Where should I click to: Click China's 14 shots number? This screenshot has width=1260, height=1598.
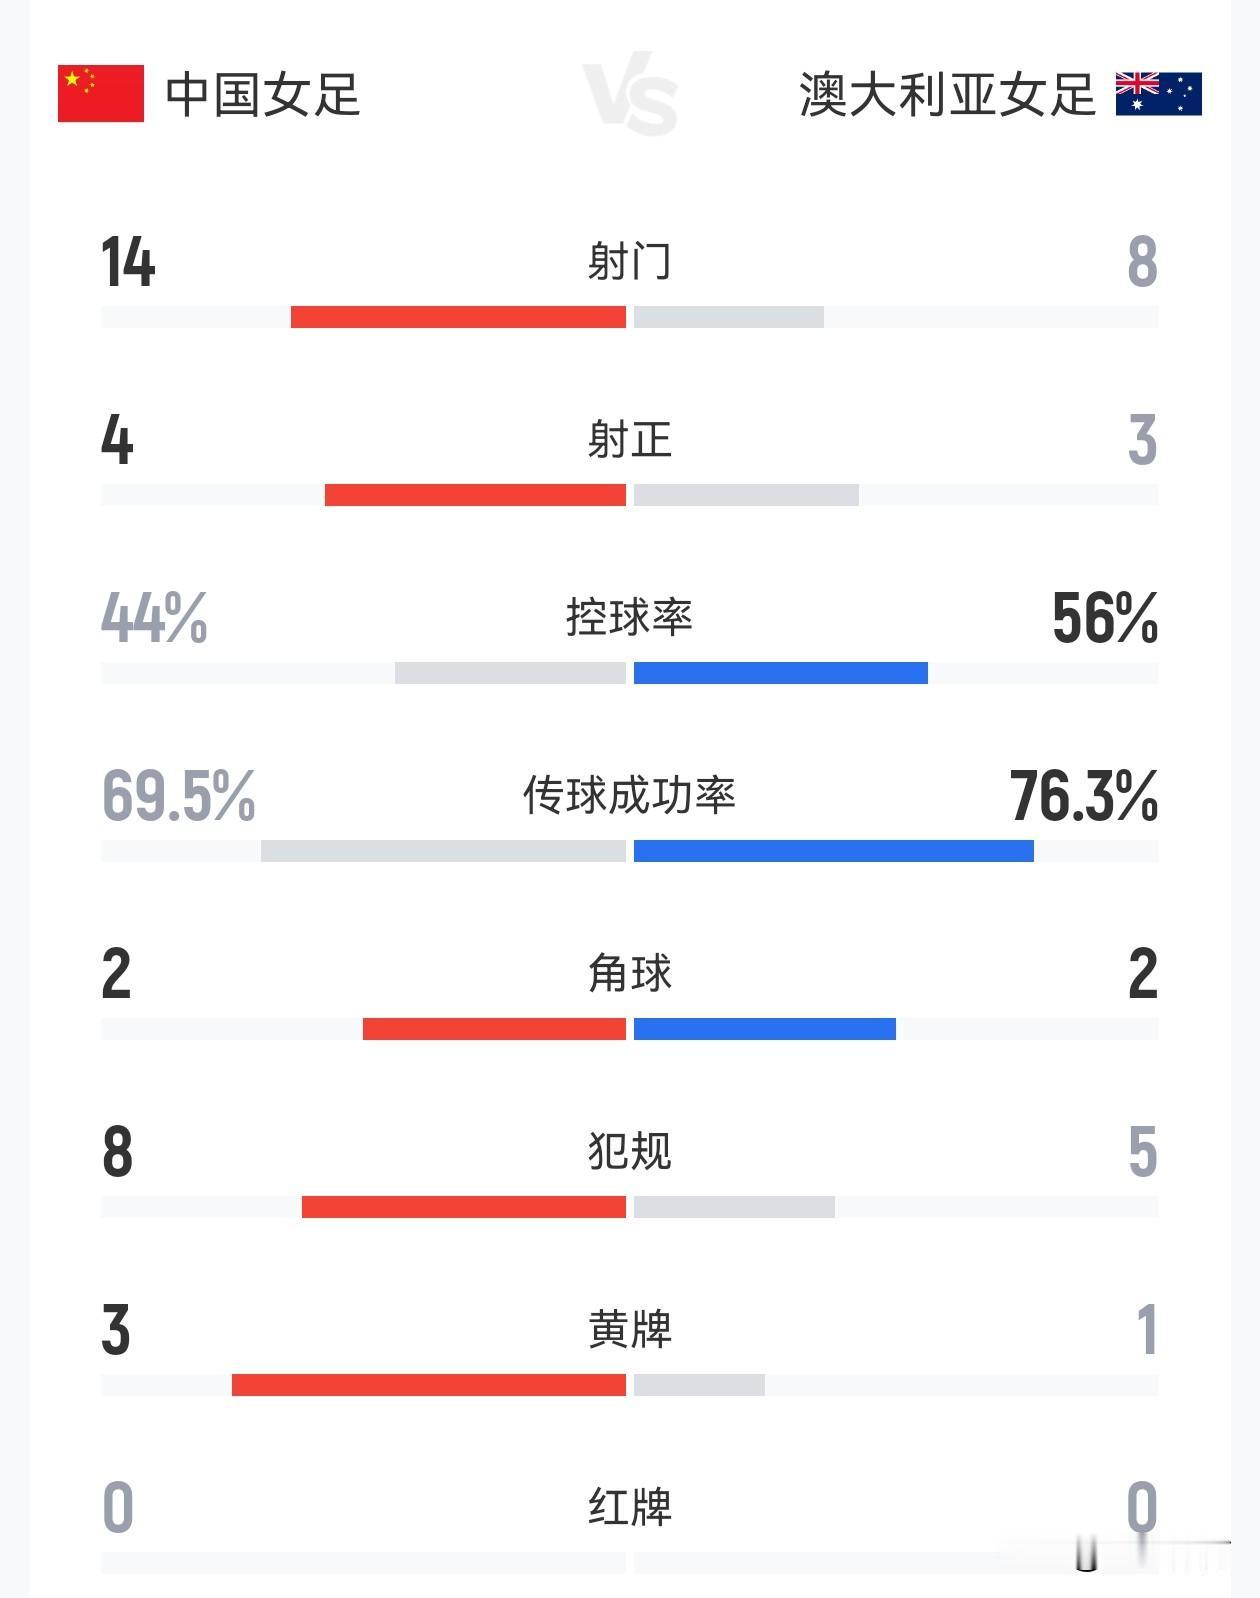[128, 263]
